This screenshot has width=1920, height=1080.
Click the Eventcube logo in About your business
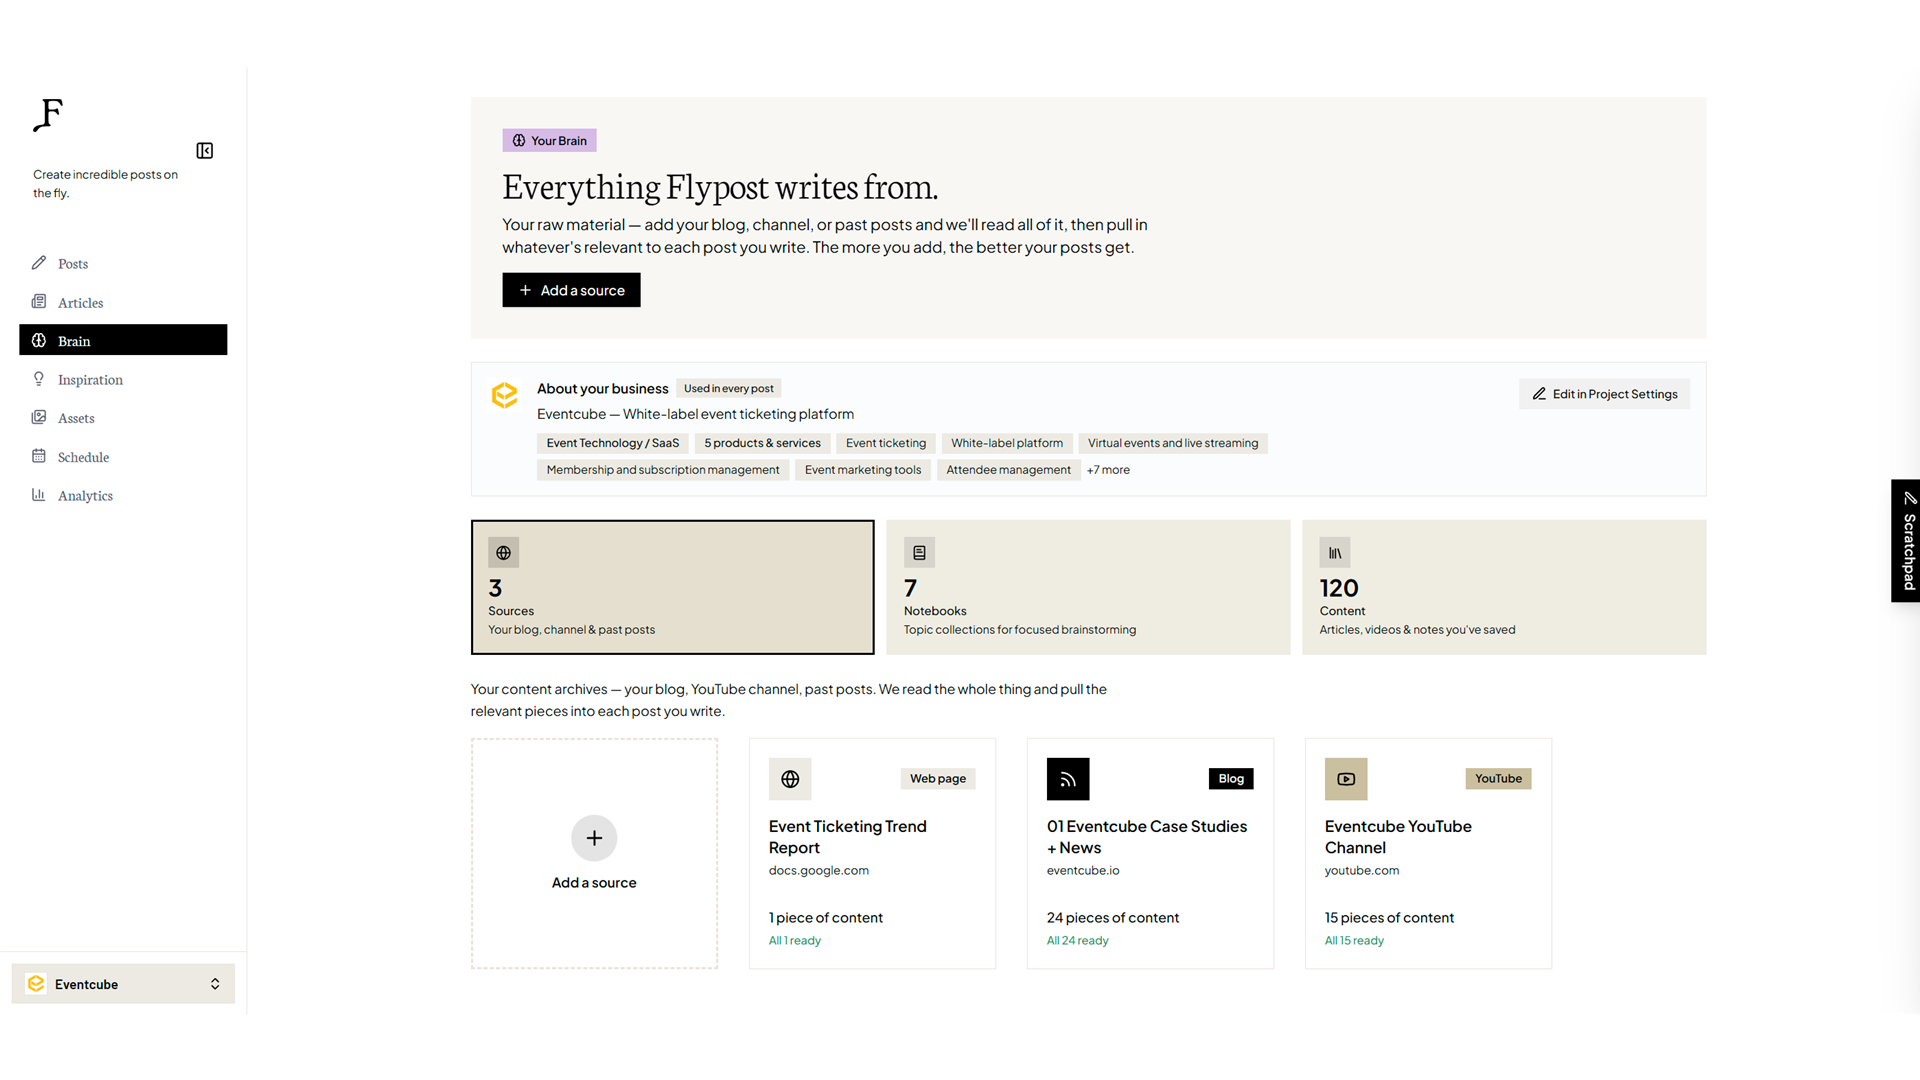pyautogui.click(x=505, y=395)
